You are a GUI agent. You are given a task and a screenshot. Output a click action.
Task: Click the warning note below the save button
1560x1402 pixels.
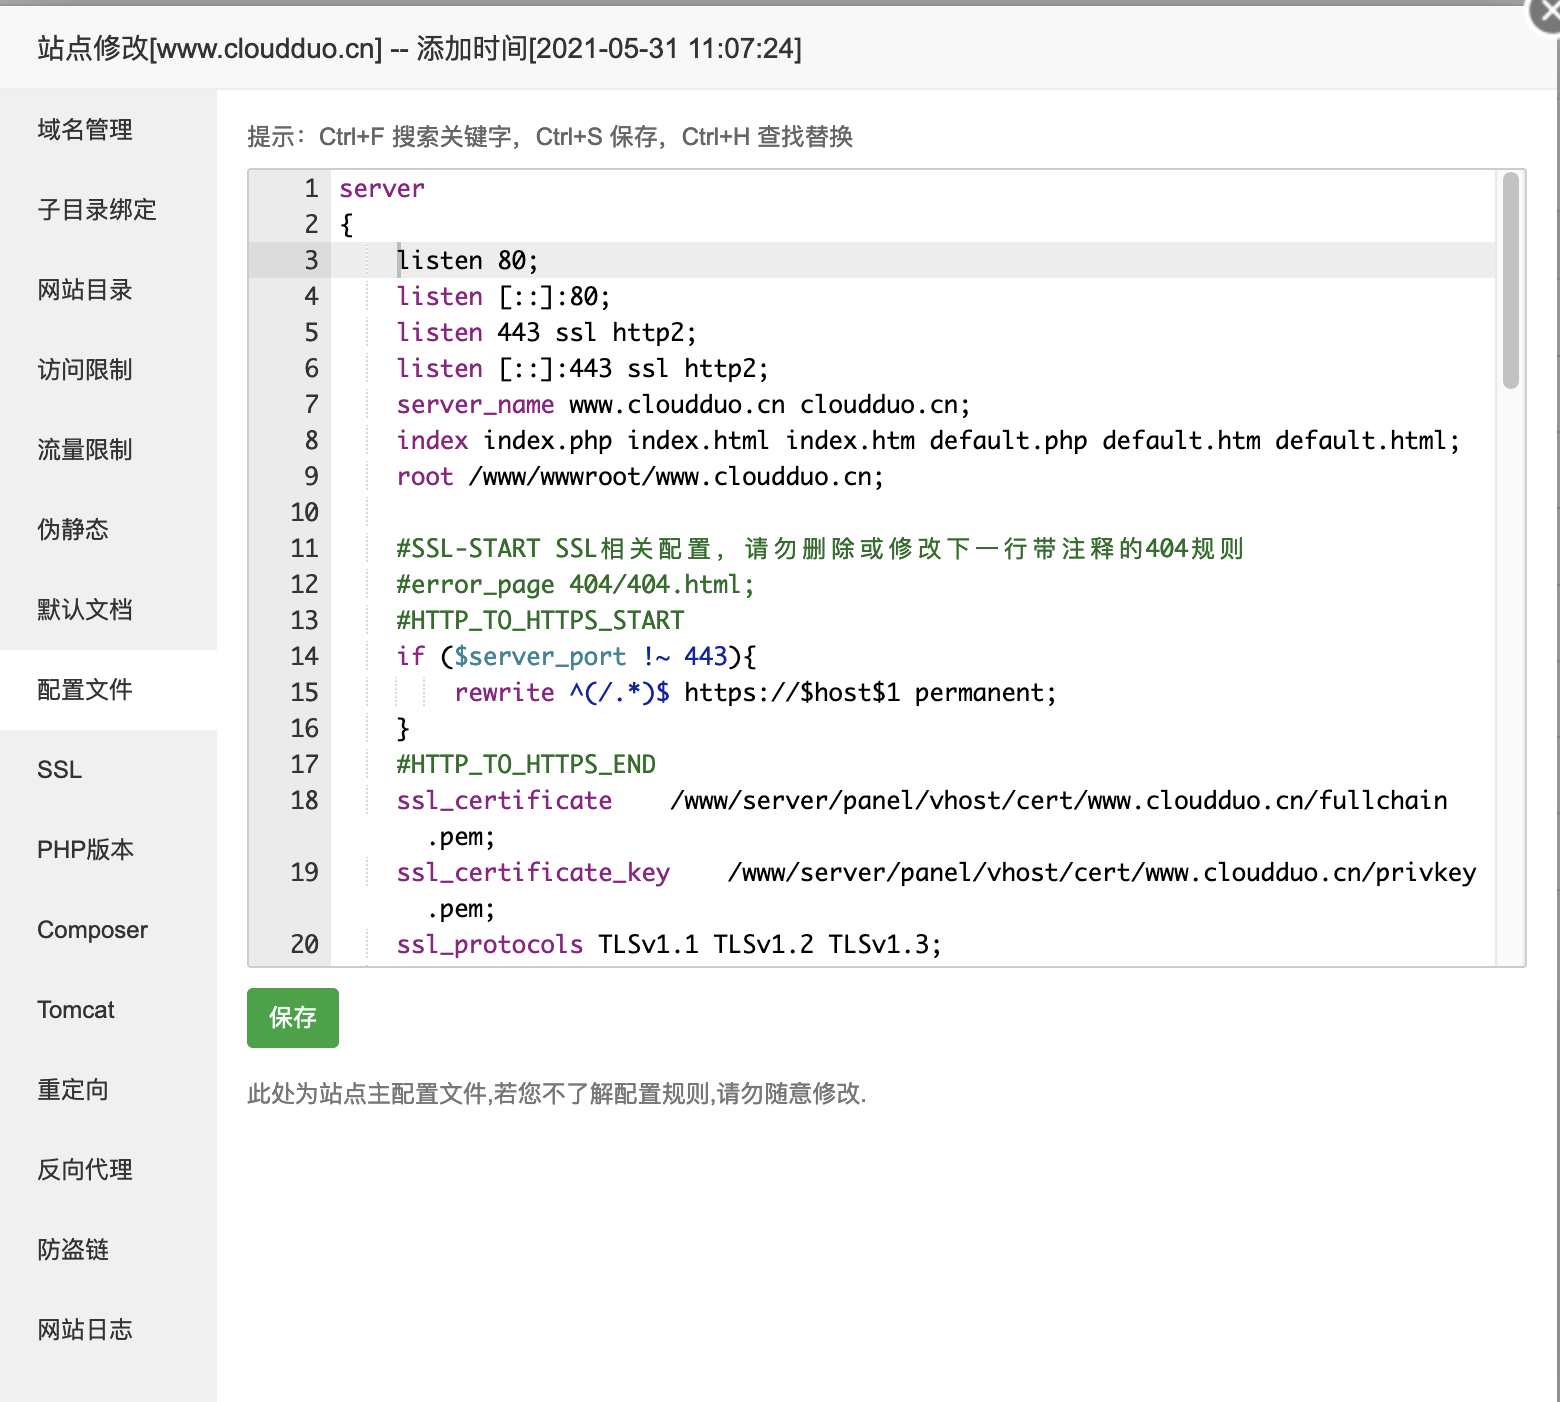pyautogui.click(x=557, y=1094)
